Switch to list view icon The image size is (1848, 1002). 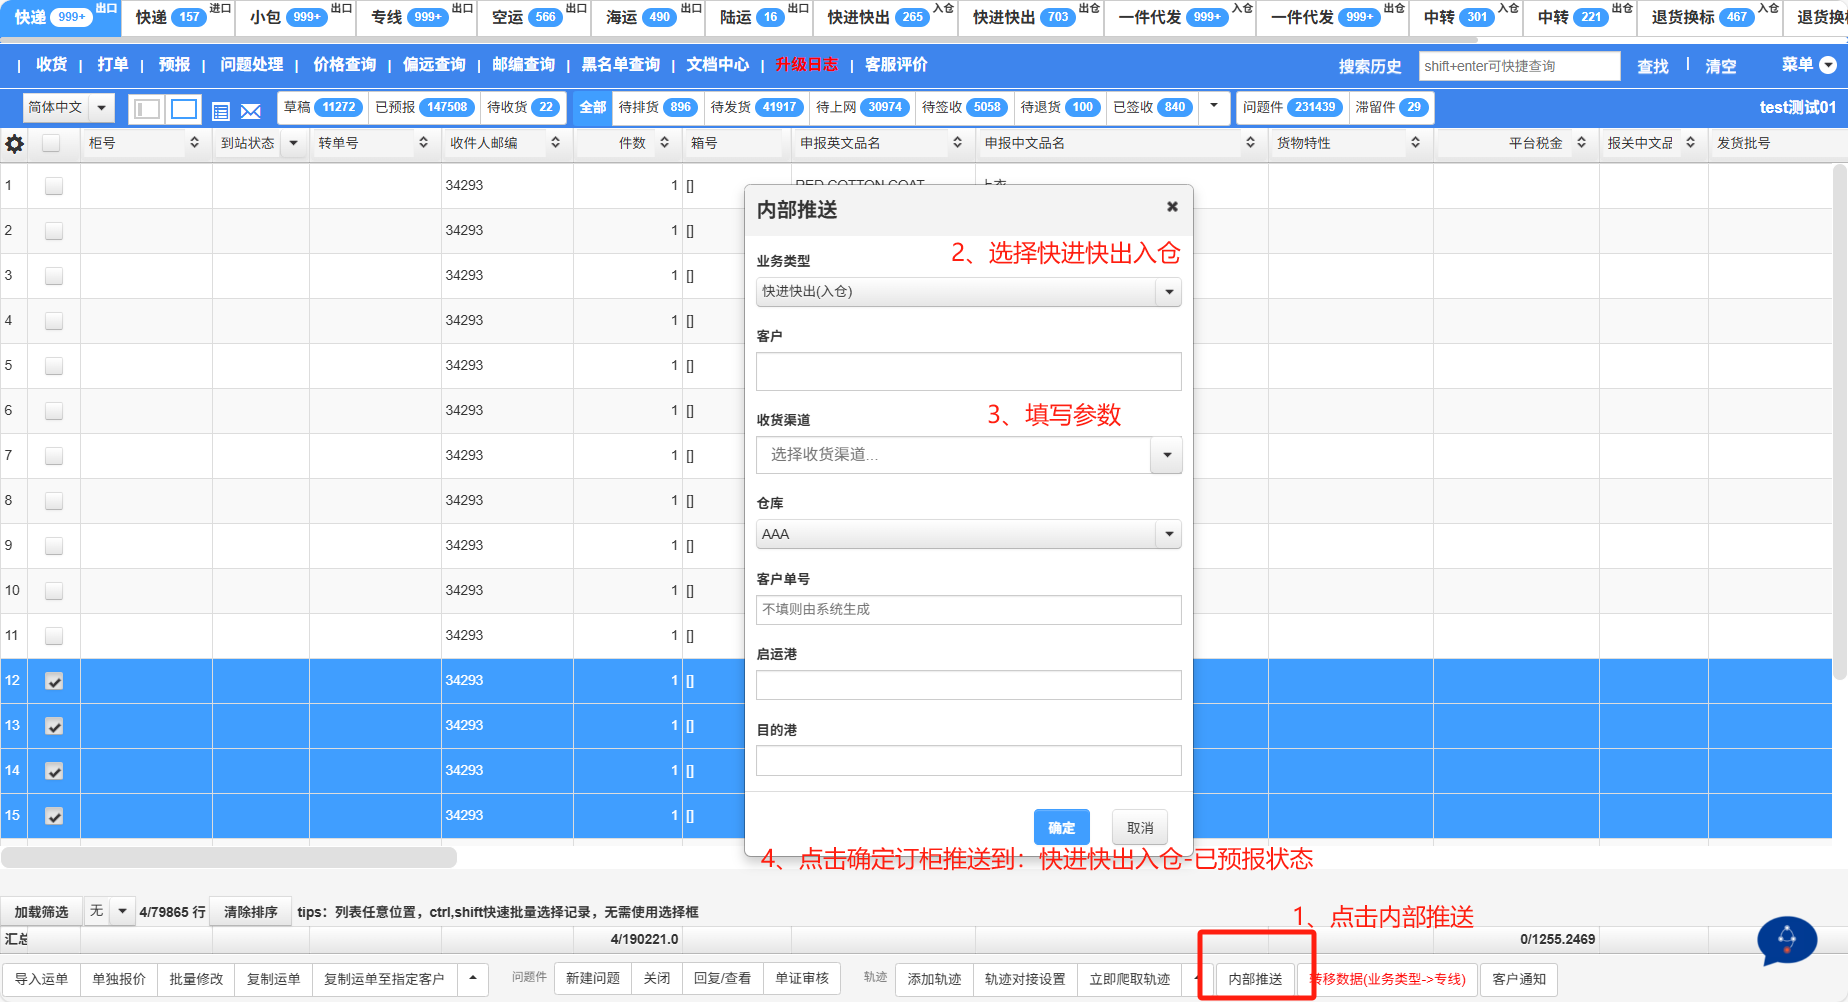coord(221,110)
